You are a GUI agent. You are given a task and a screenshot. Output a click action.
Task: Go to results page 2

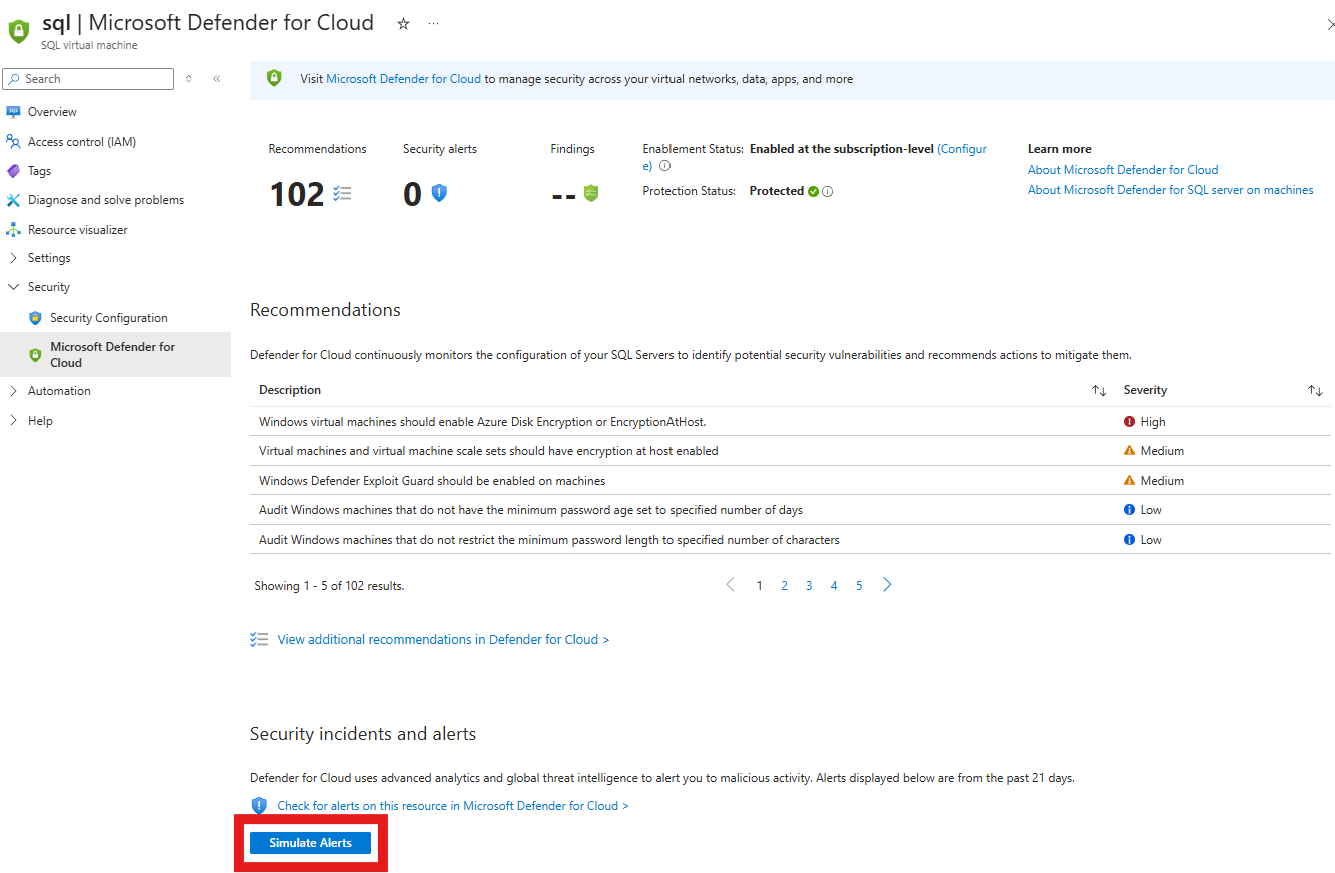785,586
